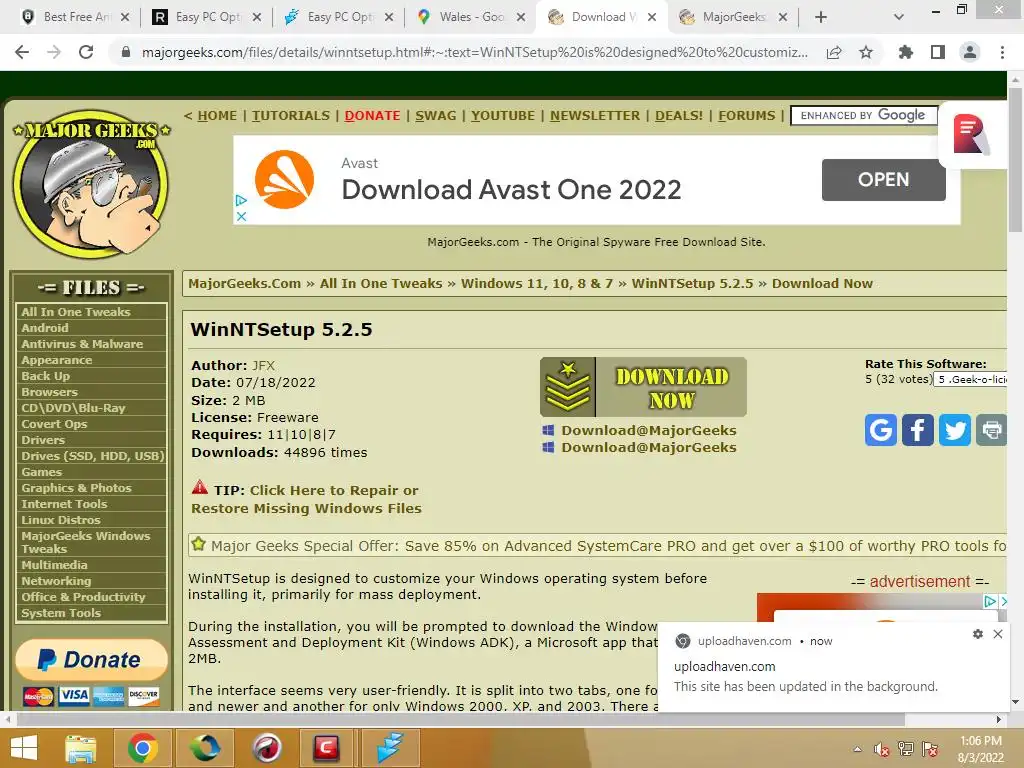Open Chrome's three-dot menu
The image size is (1024, 768).
click(1002, 52)
